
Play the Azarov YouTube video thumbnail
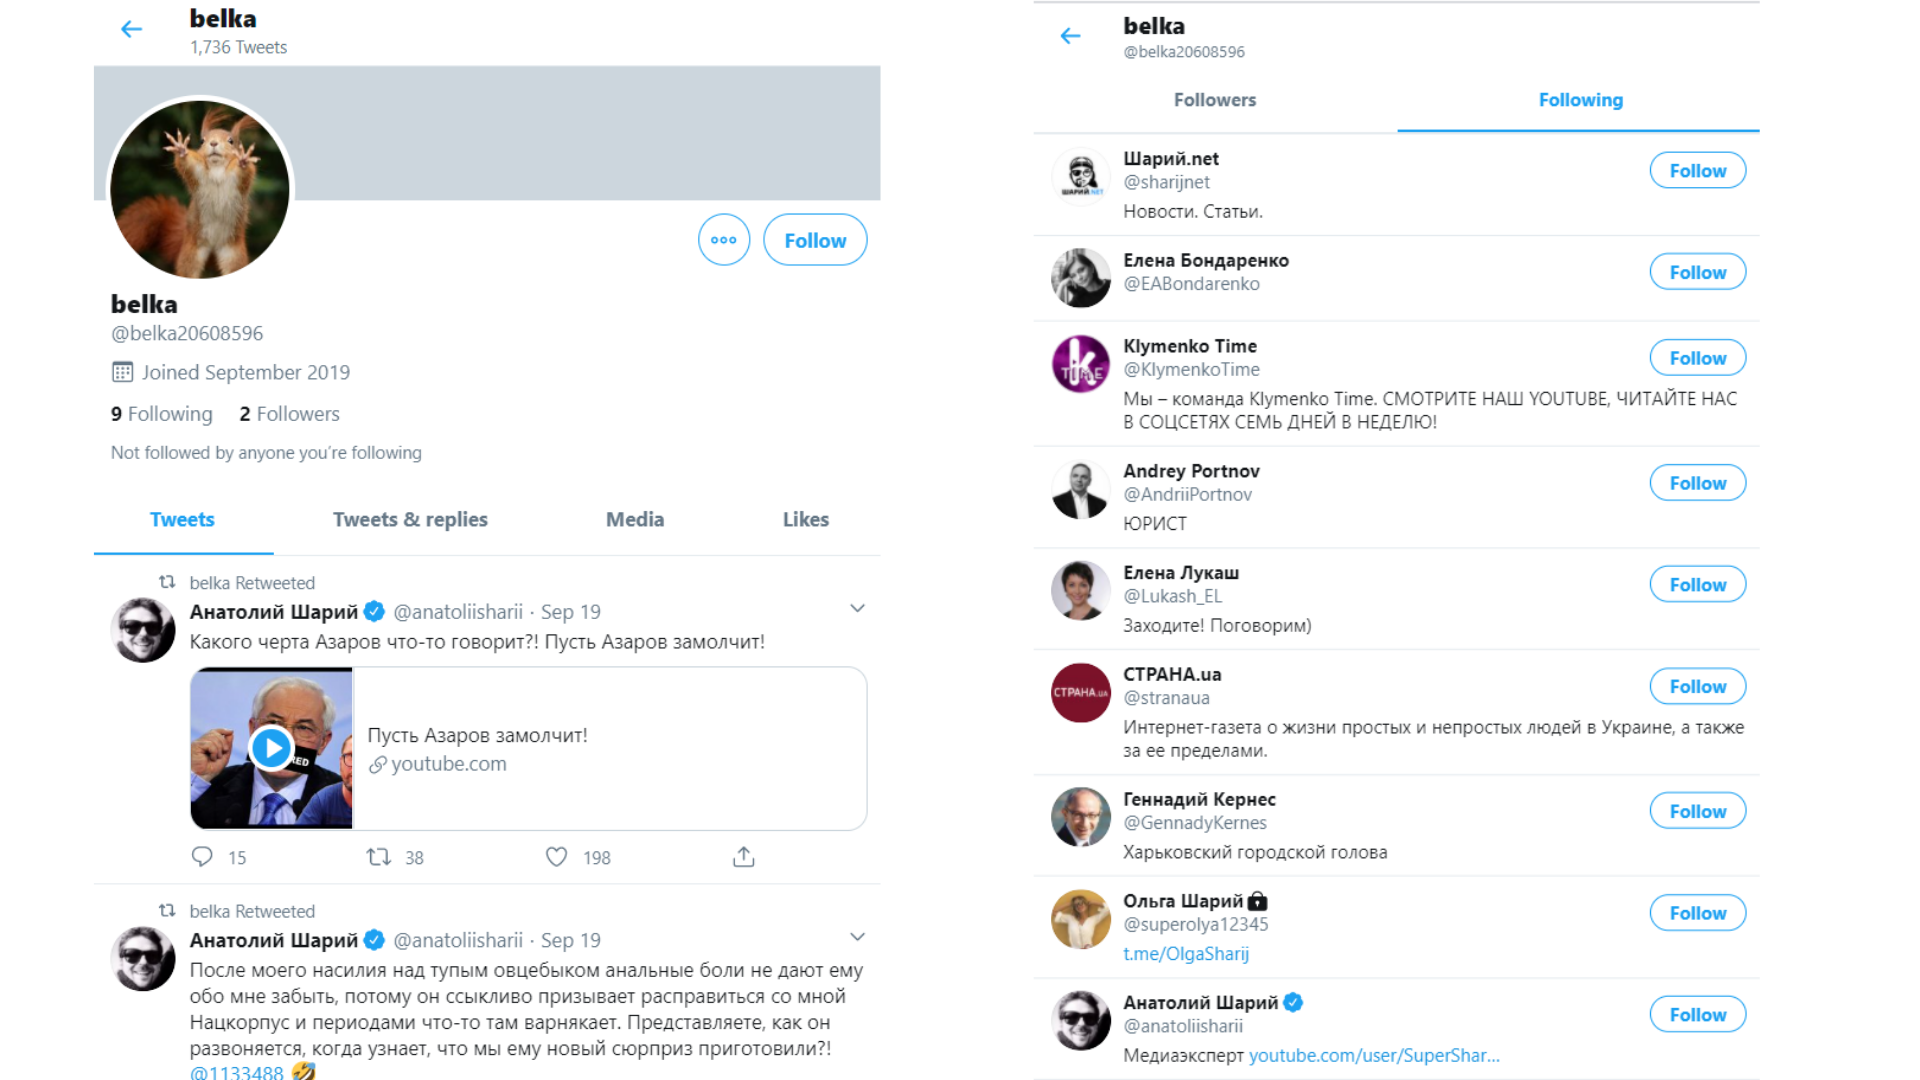(271, 748)
